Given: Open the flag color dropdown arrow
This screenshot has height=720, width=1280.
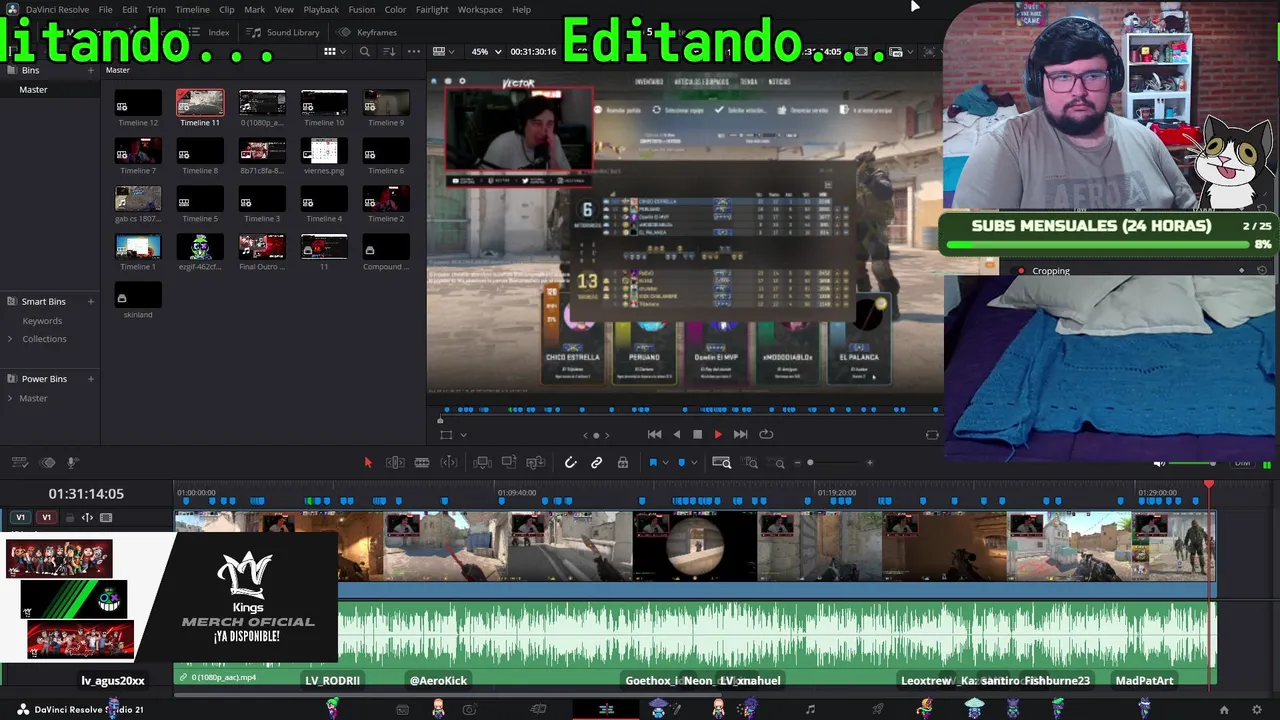Looking at the screenshot, I should tap(665, 463).
